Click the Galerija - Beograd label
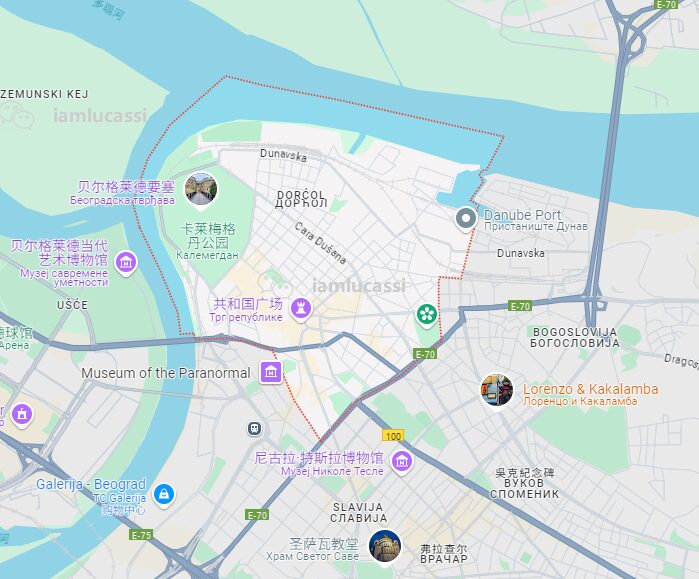 pos(91,484)
